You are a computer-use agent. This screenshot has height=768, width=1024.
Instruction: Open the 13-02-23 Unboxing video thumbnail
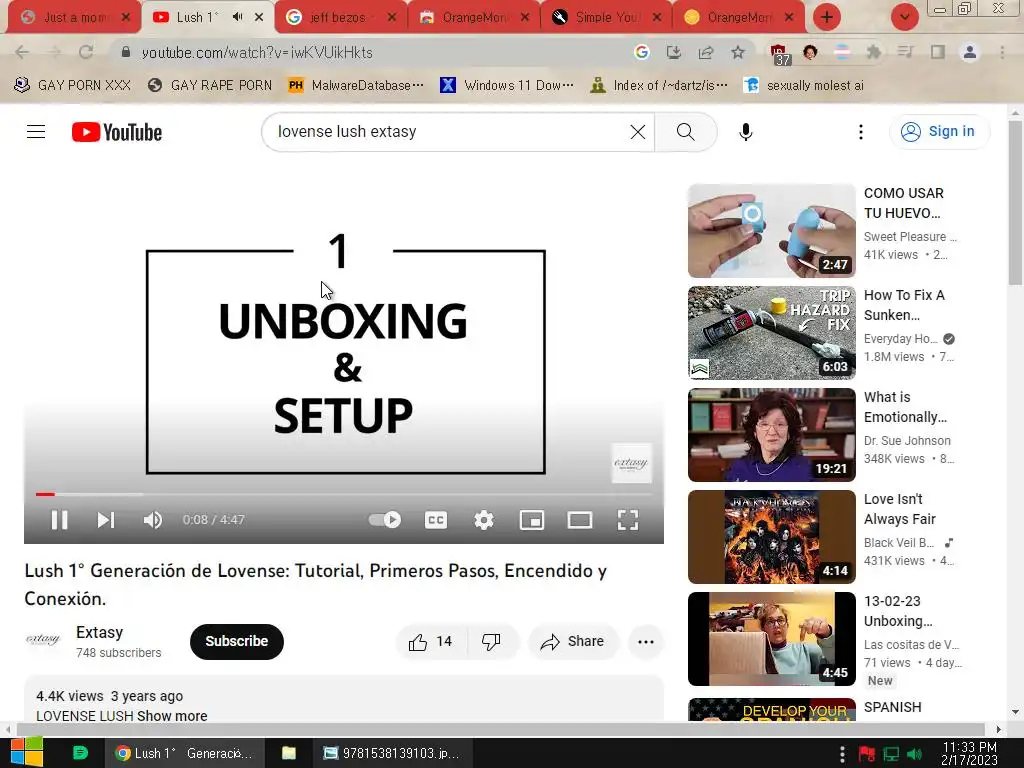771,639
